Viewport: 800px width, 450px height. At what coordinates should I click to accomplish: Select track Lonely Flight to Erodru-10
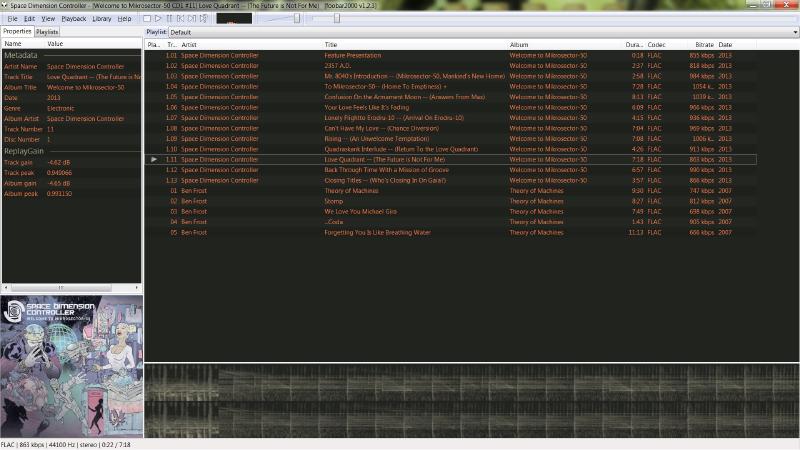click(x=451, y=118)
